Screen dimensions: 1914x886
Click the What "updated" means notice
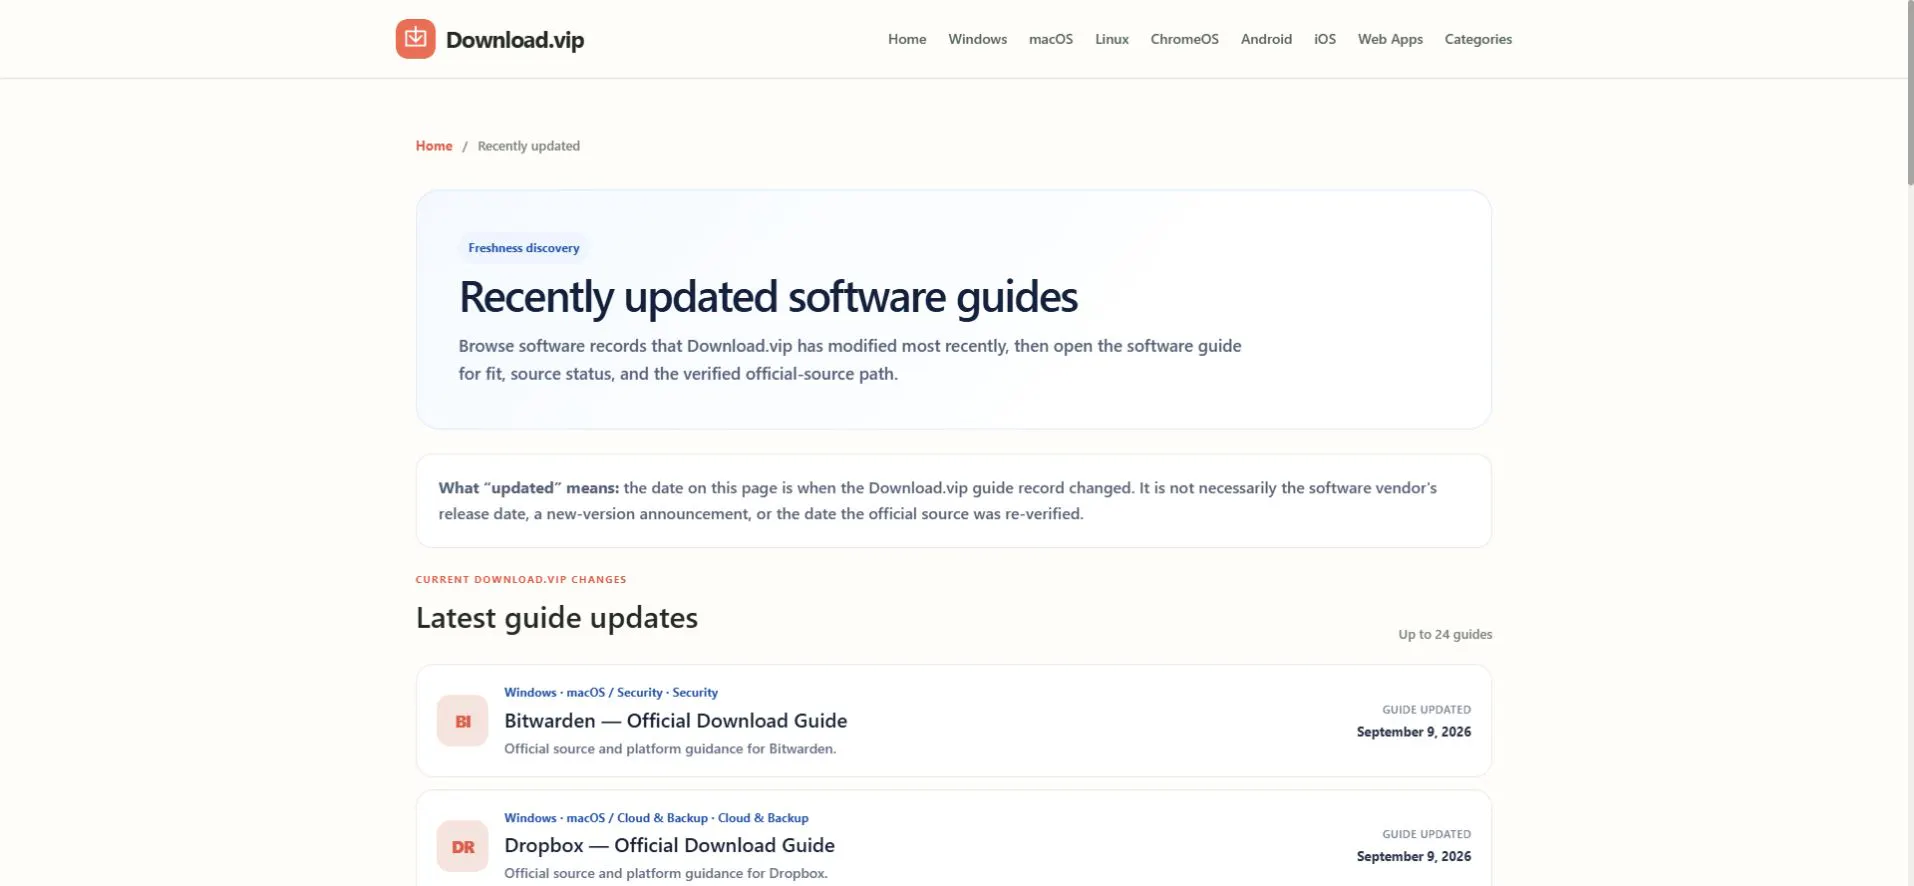click(x=954, y=501)
